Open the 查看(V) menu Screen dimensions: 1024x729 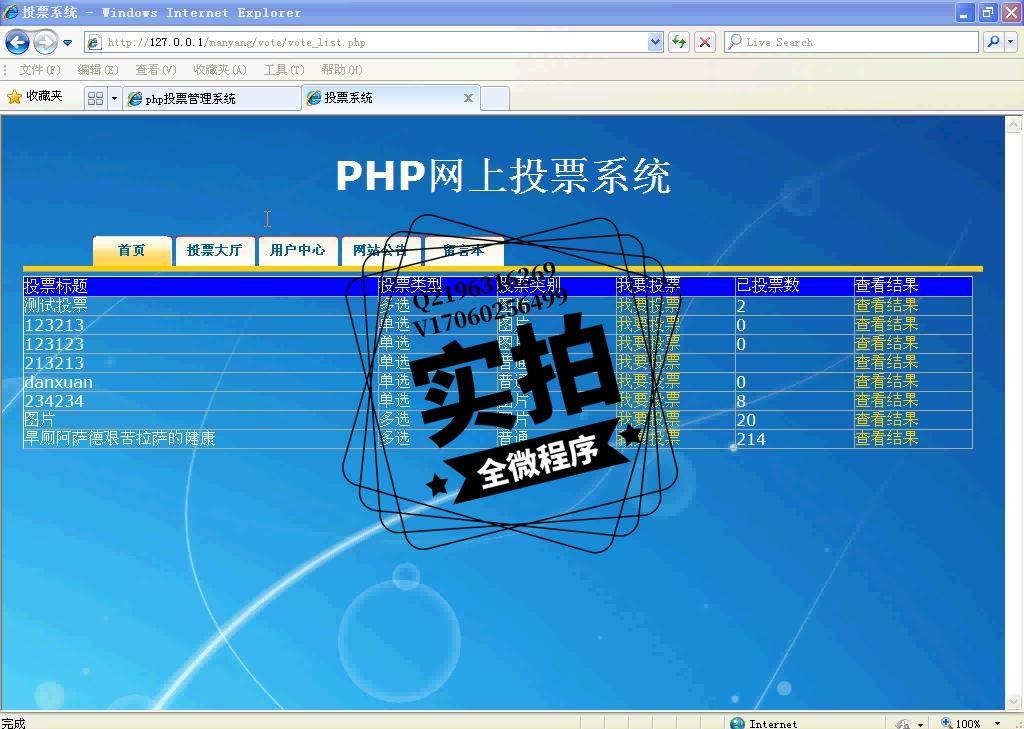coord(155,70)
